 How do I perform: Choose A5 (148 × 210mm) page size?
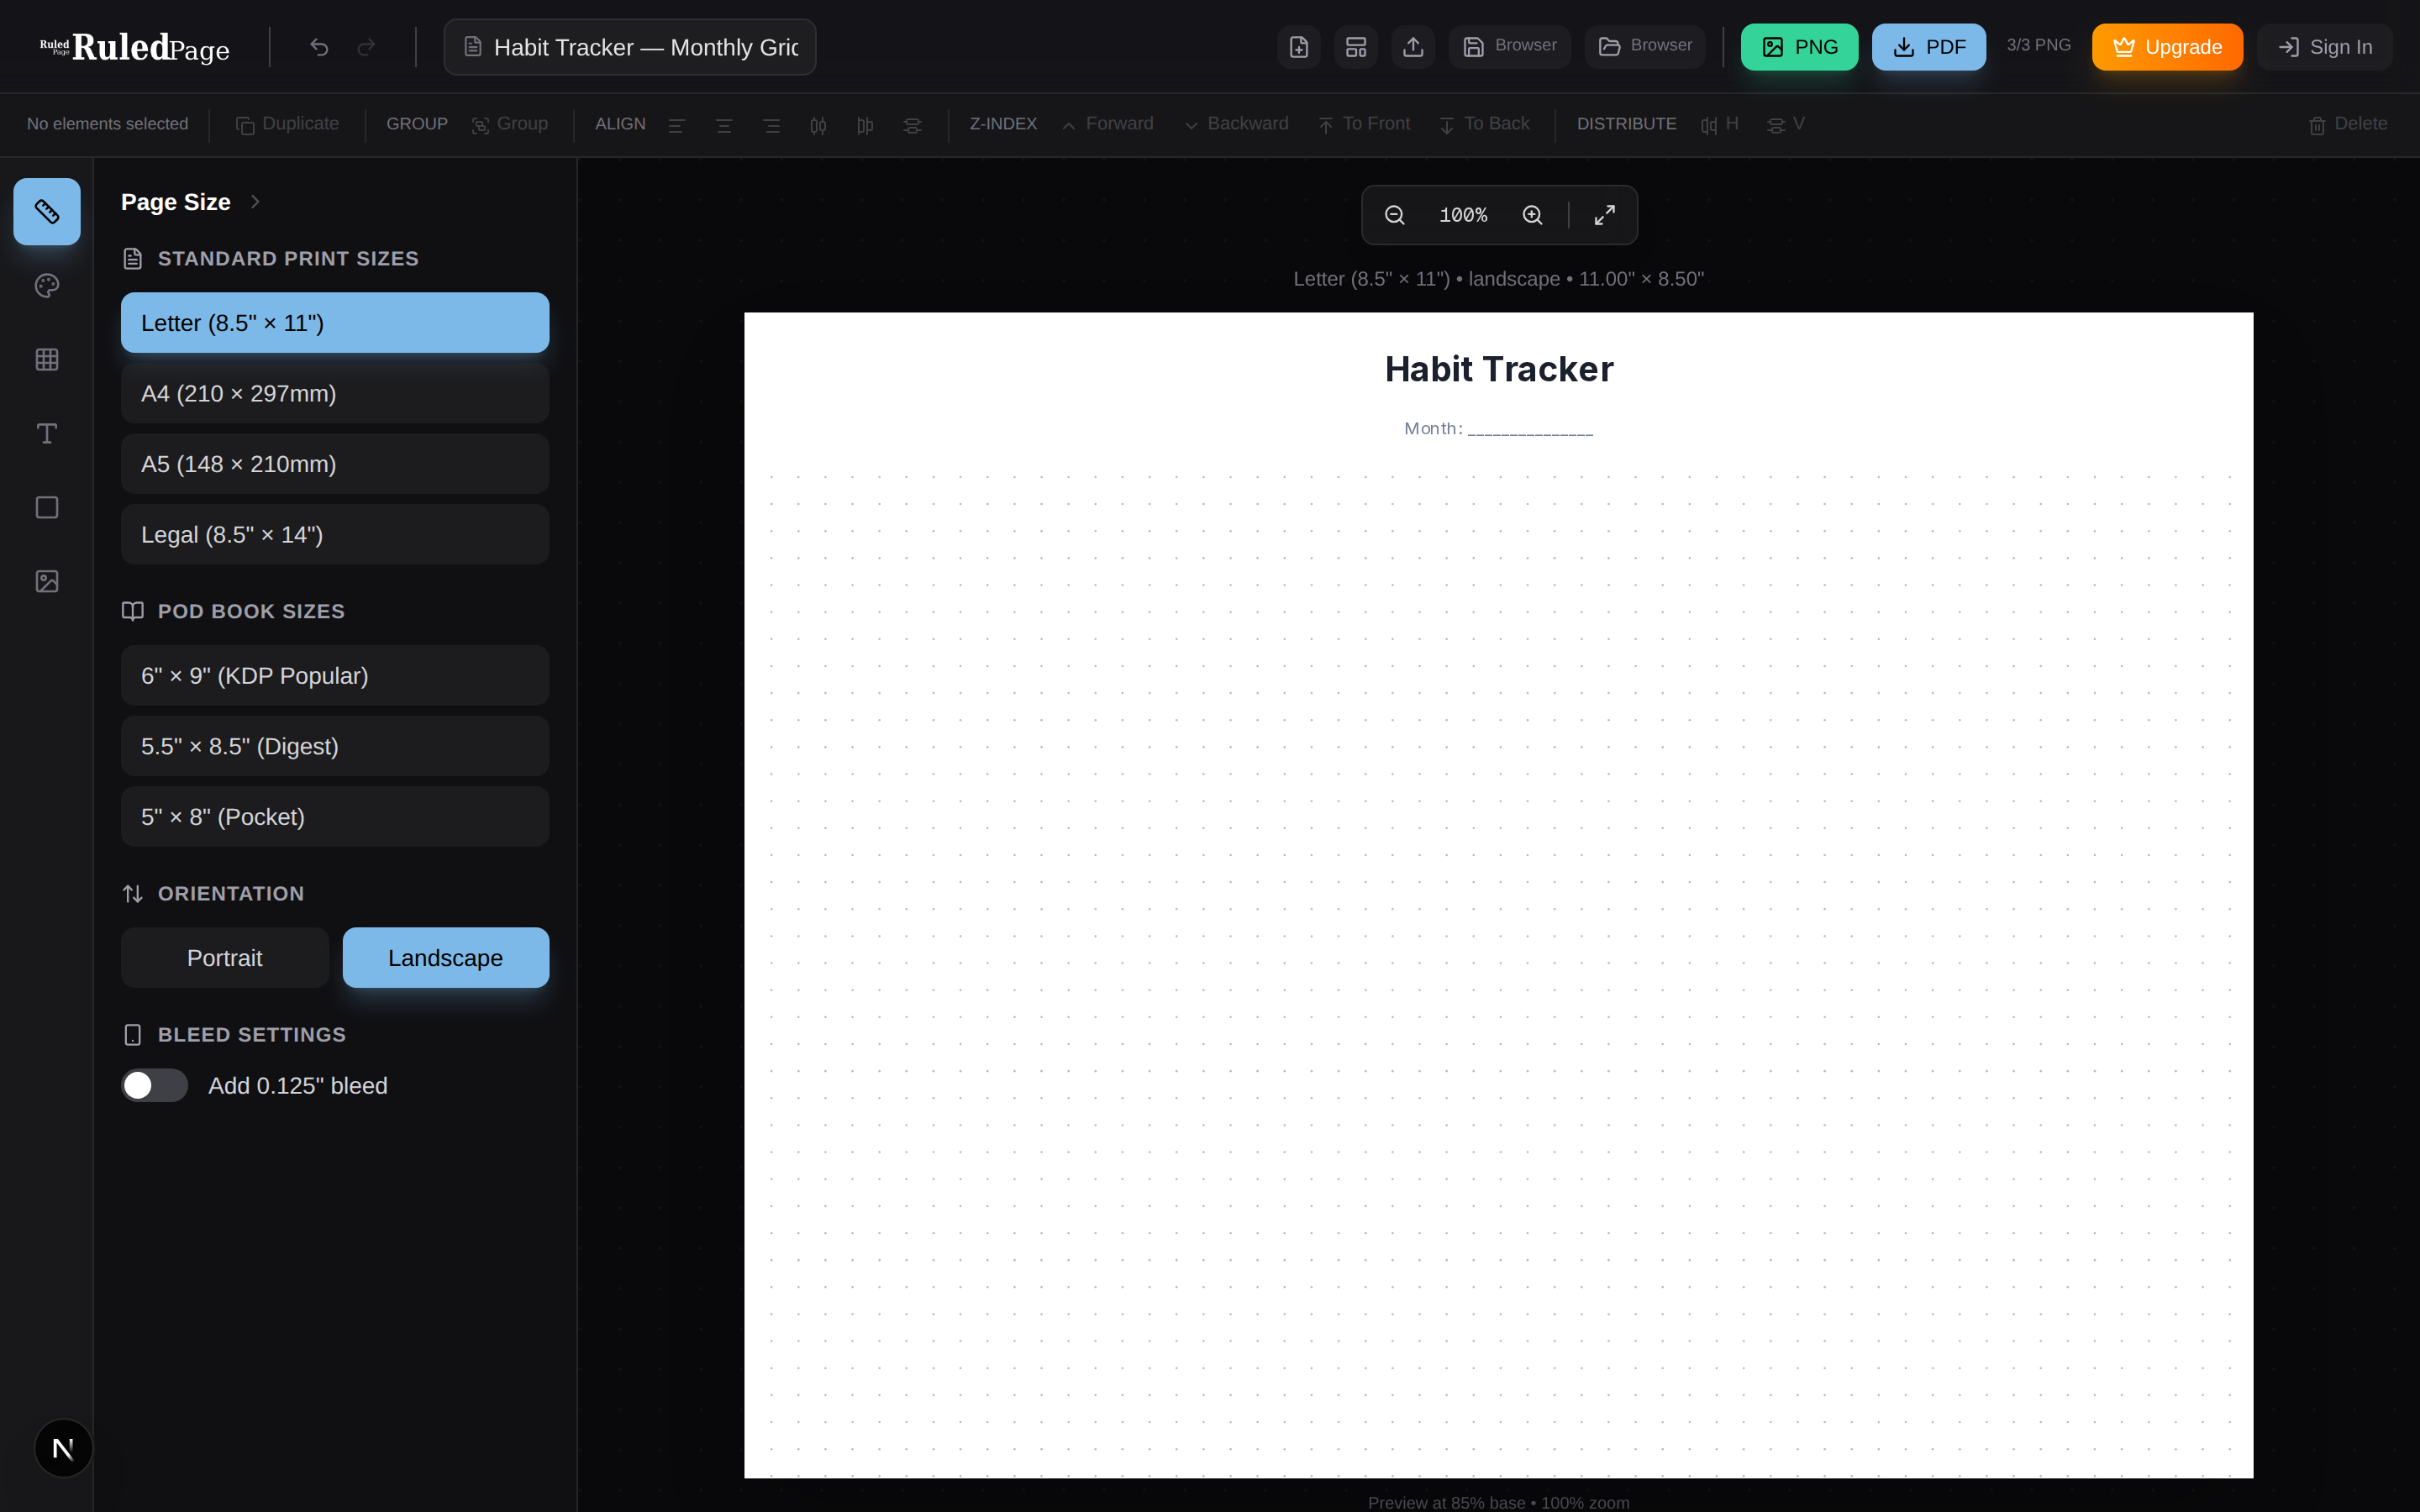(x=335, y=464)
